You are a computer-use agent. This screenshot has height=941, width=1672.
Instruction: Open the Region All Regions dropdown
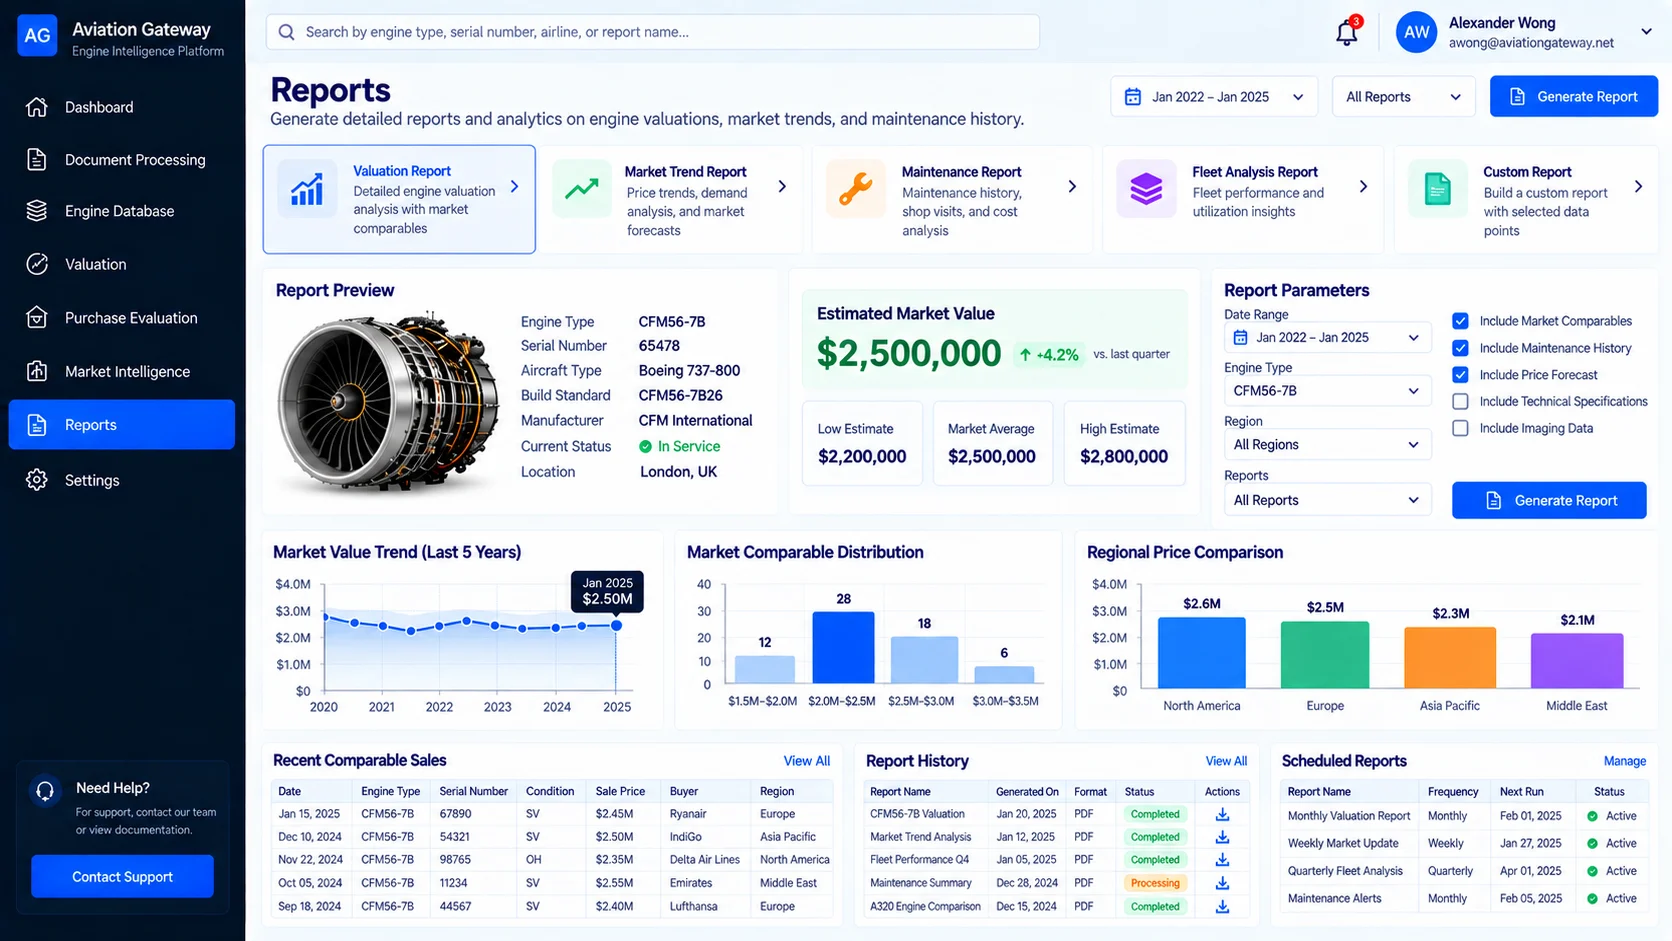(1327, 445)
